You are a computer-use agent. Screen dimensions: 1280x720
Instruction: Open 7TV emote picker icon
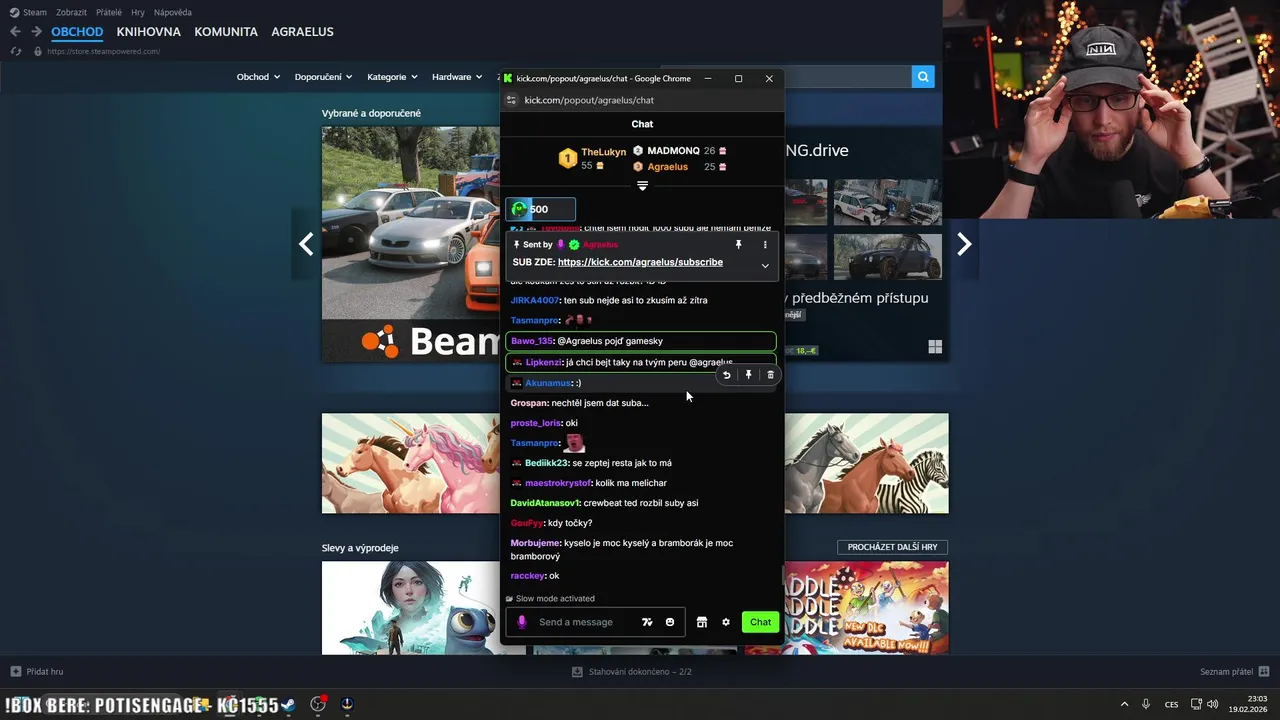[x=647, y=622]
